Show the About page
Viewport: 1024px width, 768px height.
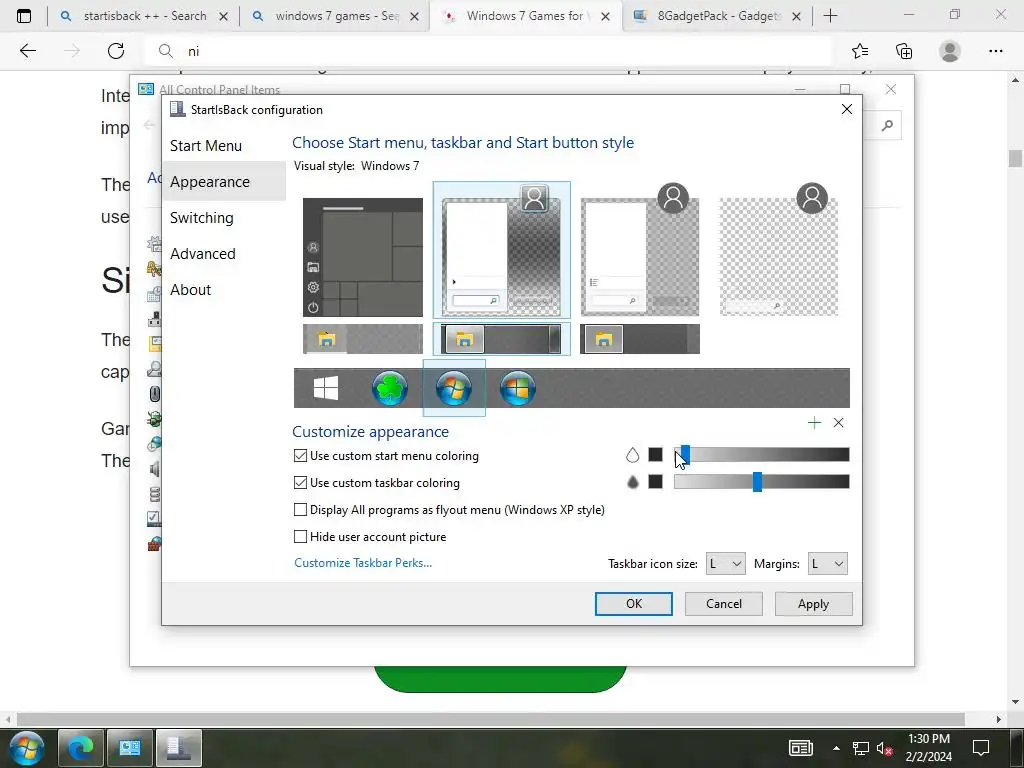pyautogui.click(x=191, y=289)
